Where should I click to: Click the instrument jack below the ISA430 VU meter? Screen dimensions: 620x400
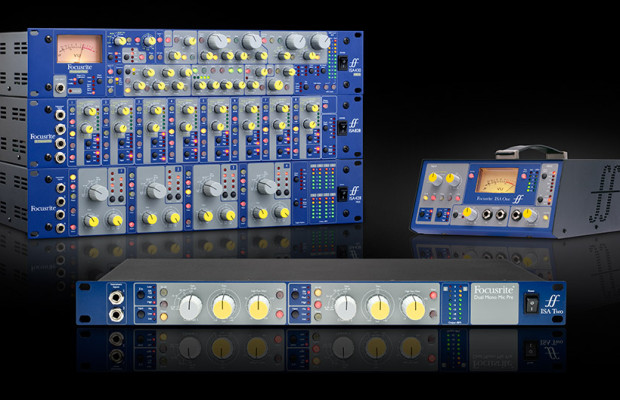[x=60, y=88]
